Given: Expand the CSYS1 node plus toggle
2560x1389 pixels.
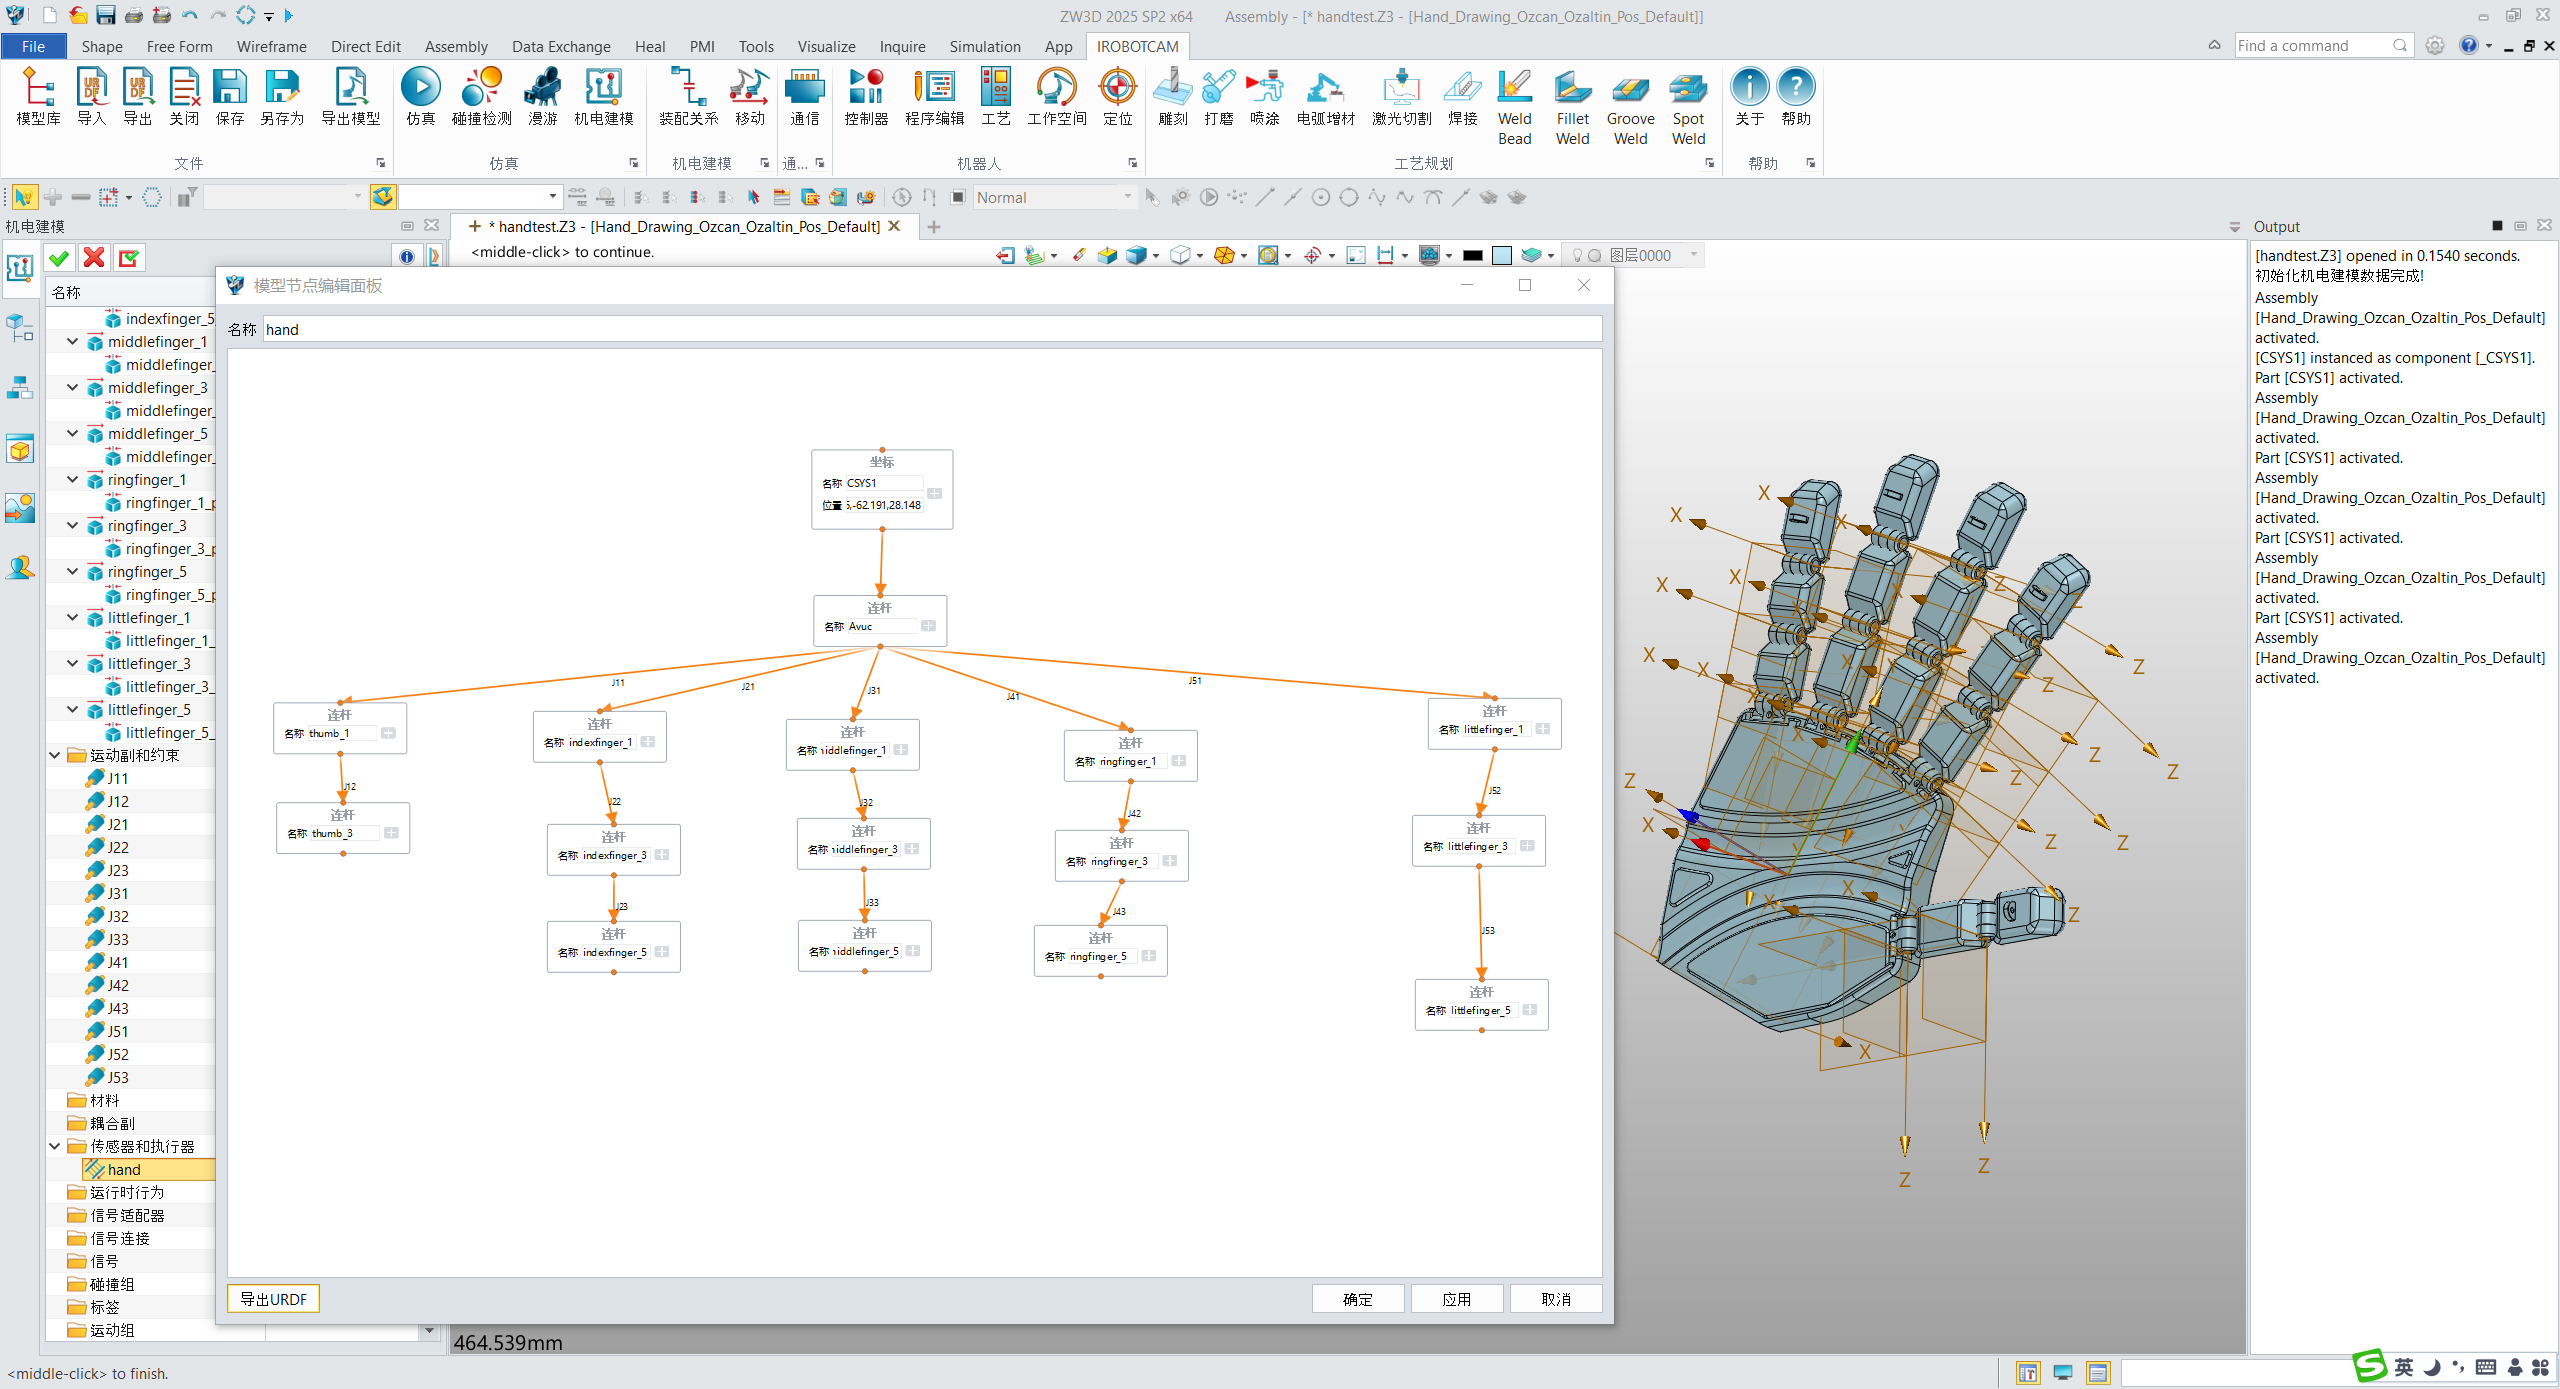Looking at the screenshot, I should [934, 493].
